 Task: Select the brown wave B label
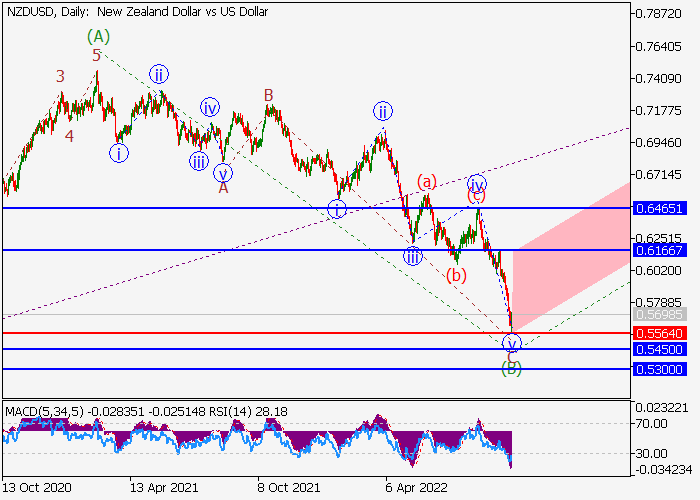click(x=269, y=95)
